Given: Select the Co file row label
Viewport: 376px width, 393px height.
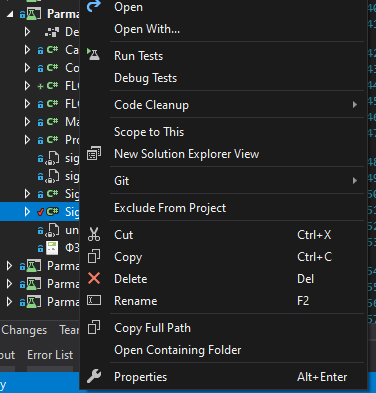Looking at the screenshot, I should (72, 68).
